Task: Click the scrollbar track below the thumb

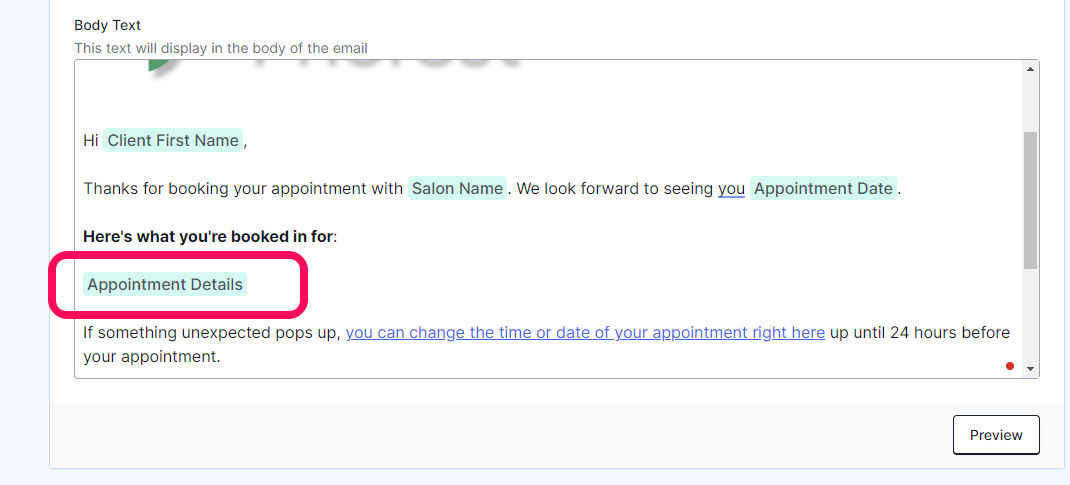Action: (1030, 314)
